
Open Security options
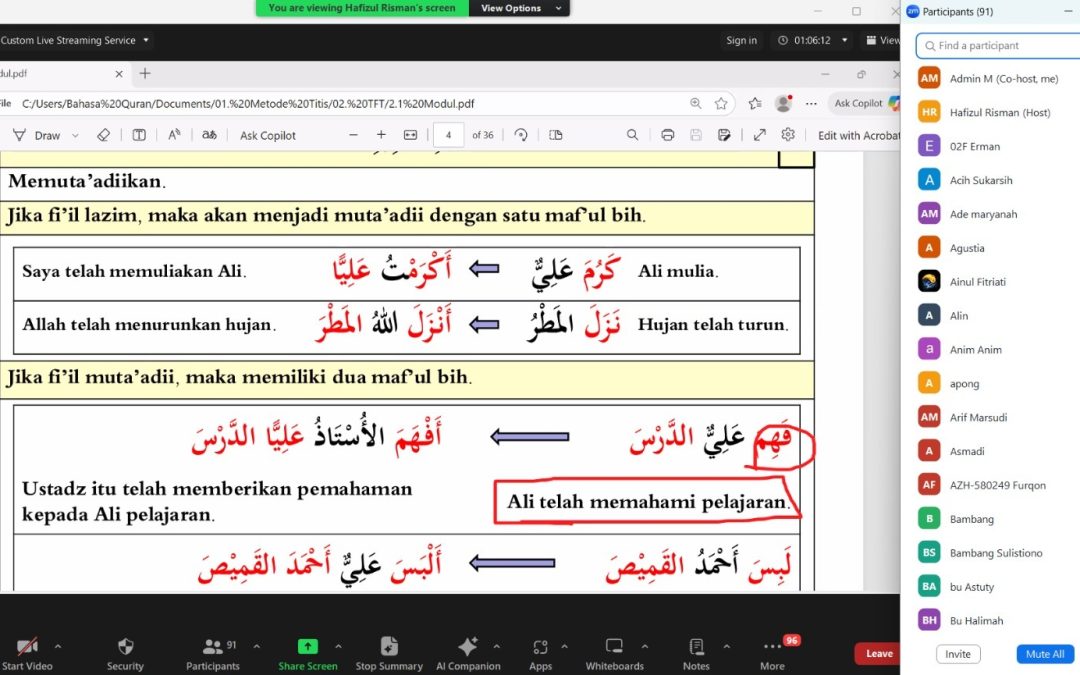(x=125, y=654)
